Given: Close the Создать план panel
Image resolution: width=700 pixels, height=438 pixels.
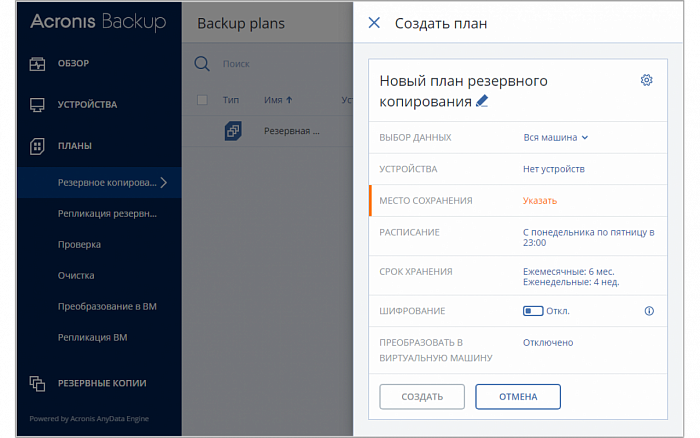Looking at the screenshot, I should (374, 23).
